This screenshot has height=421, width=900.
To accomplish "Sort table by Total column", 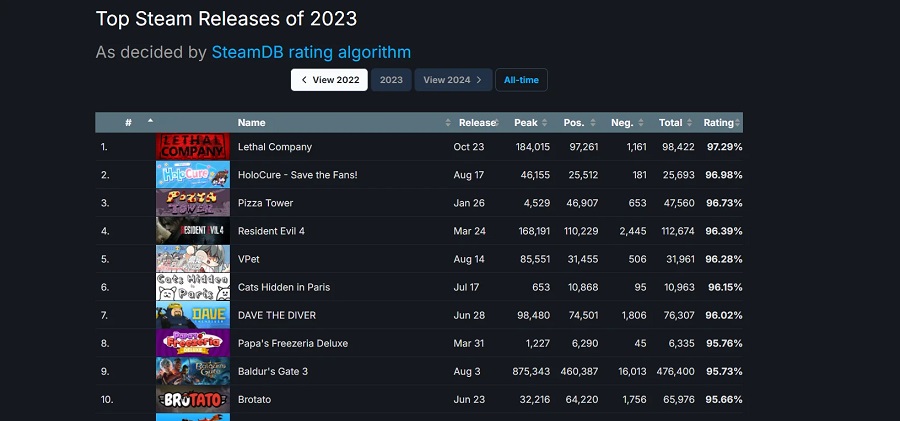I will 670,122.
